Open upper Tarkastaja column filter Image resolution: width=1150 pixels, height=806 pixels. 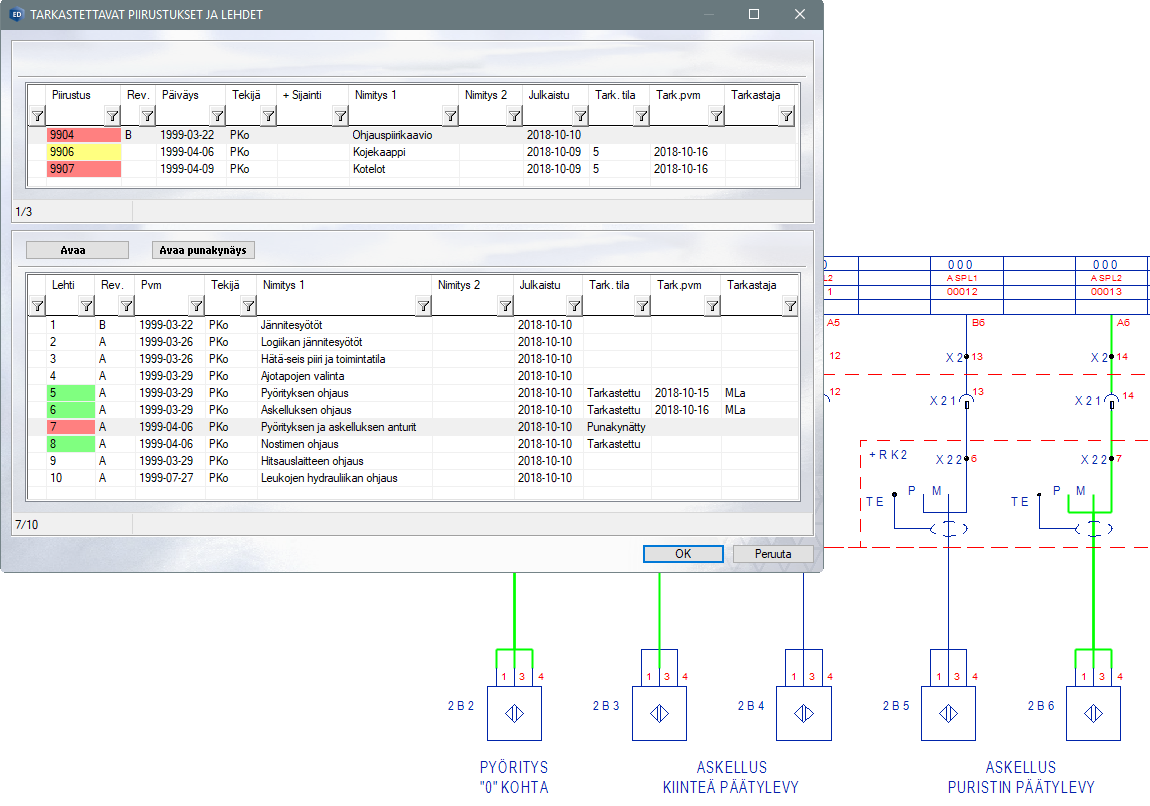pyautogui.click(x=786, y=116)
